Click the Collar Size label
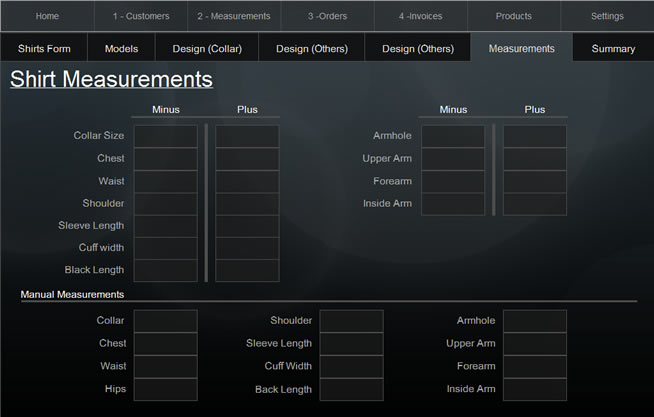This screenshot has height=417, width=654. 99,136
